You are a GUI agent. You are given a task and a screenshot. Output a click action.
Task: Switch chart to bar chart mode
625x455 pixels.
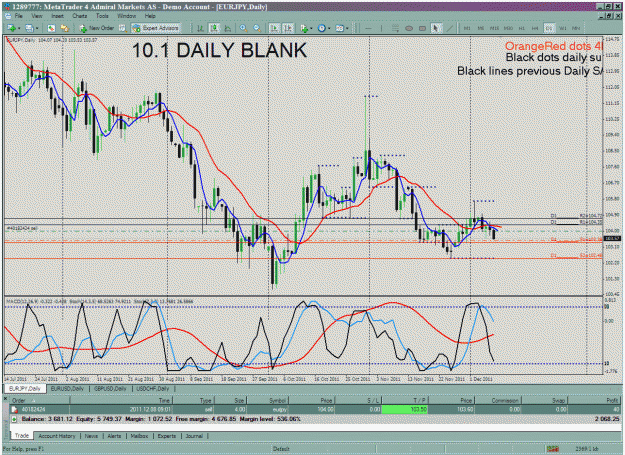(x=200, y=28)
